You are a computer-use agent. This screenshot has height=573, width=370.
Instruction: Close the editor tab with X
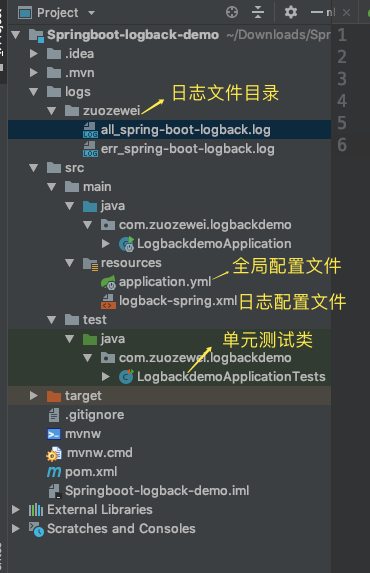(x=346, y=13)
